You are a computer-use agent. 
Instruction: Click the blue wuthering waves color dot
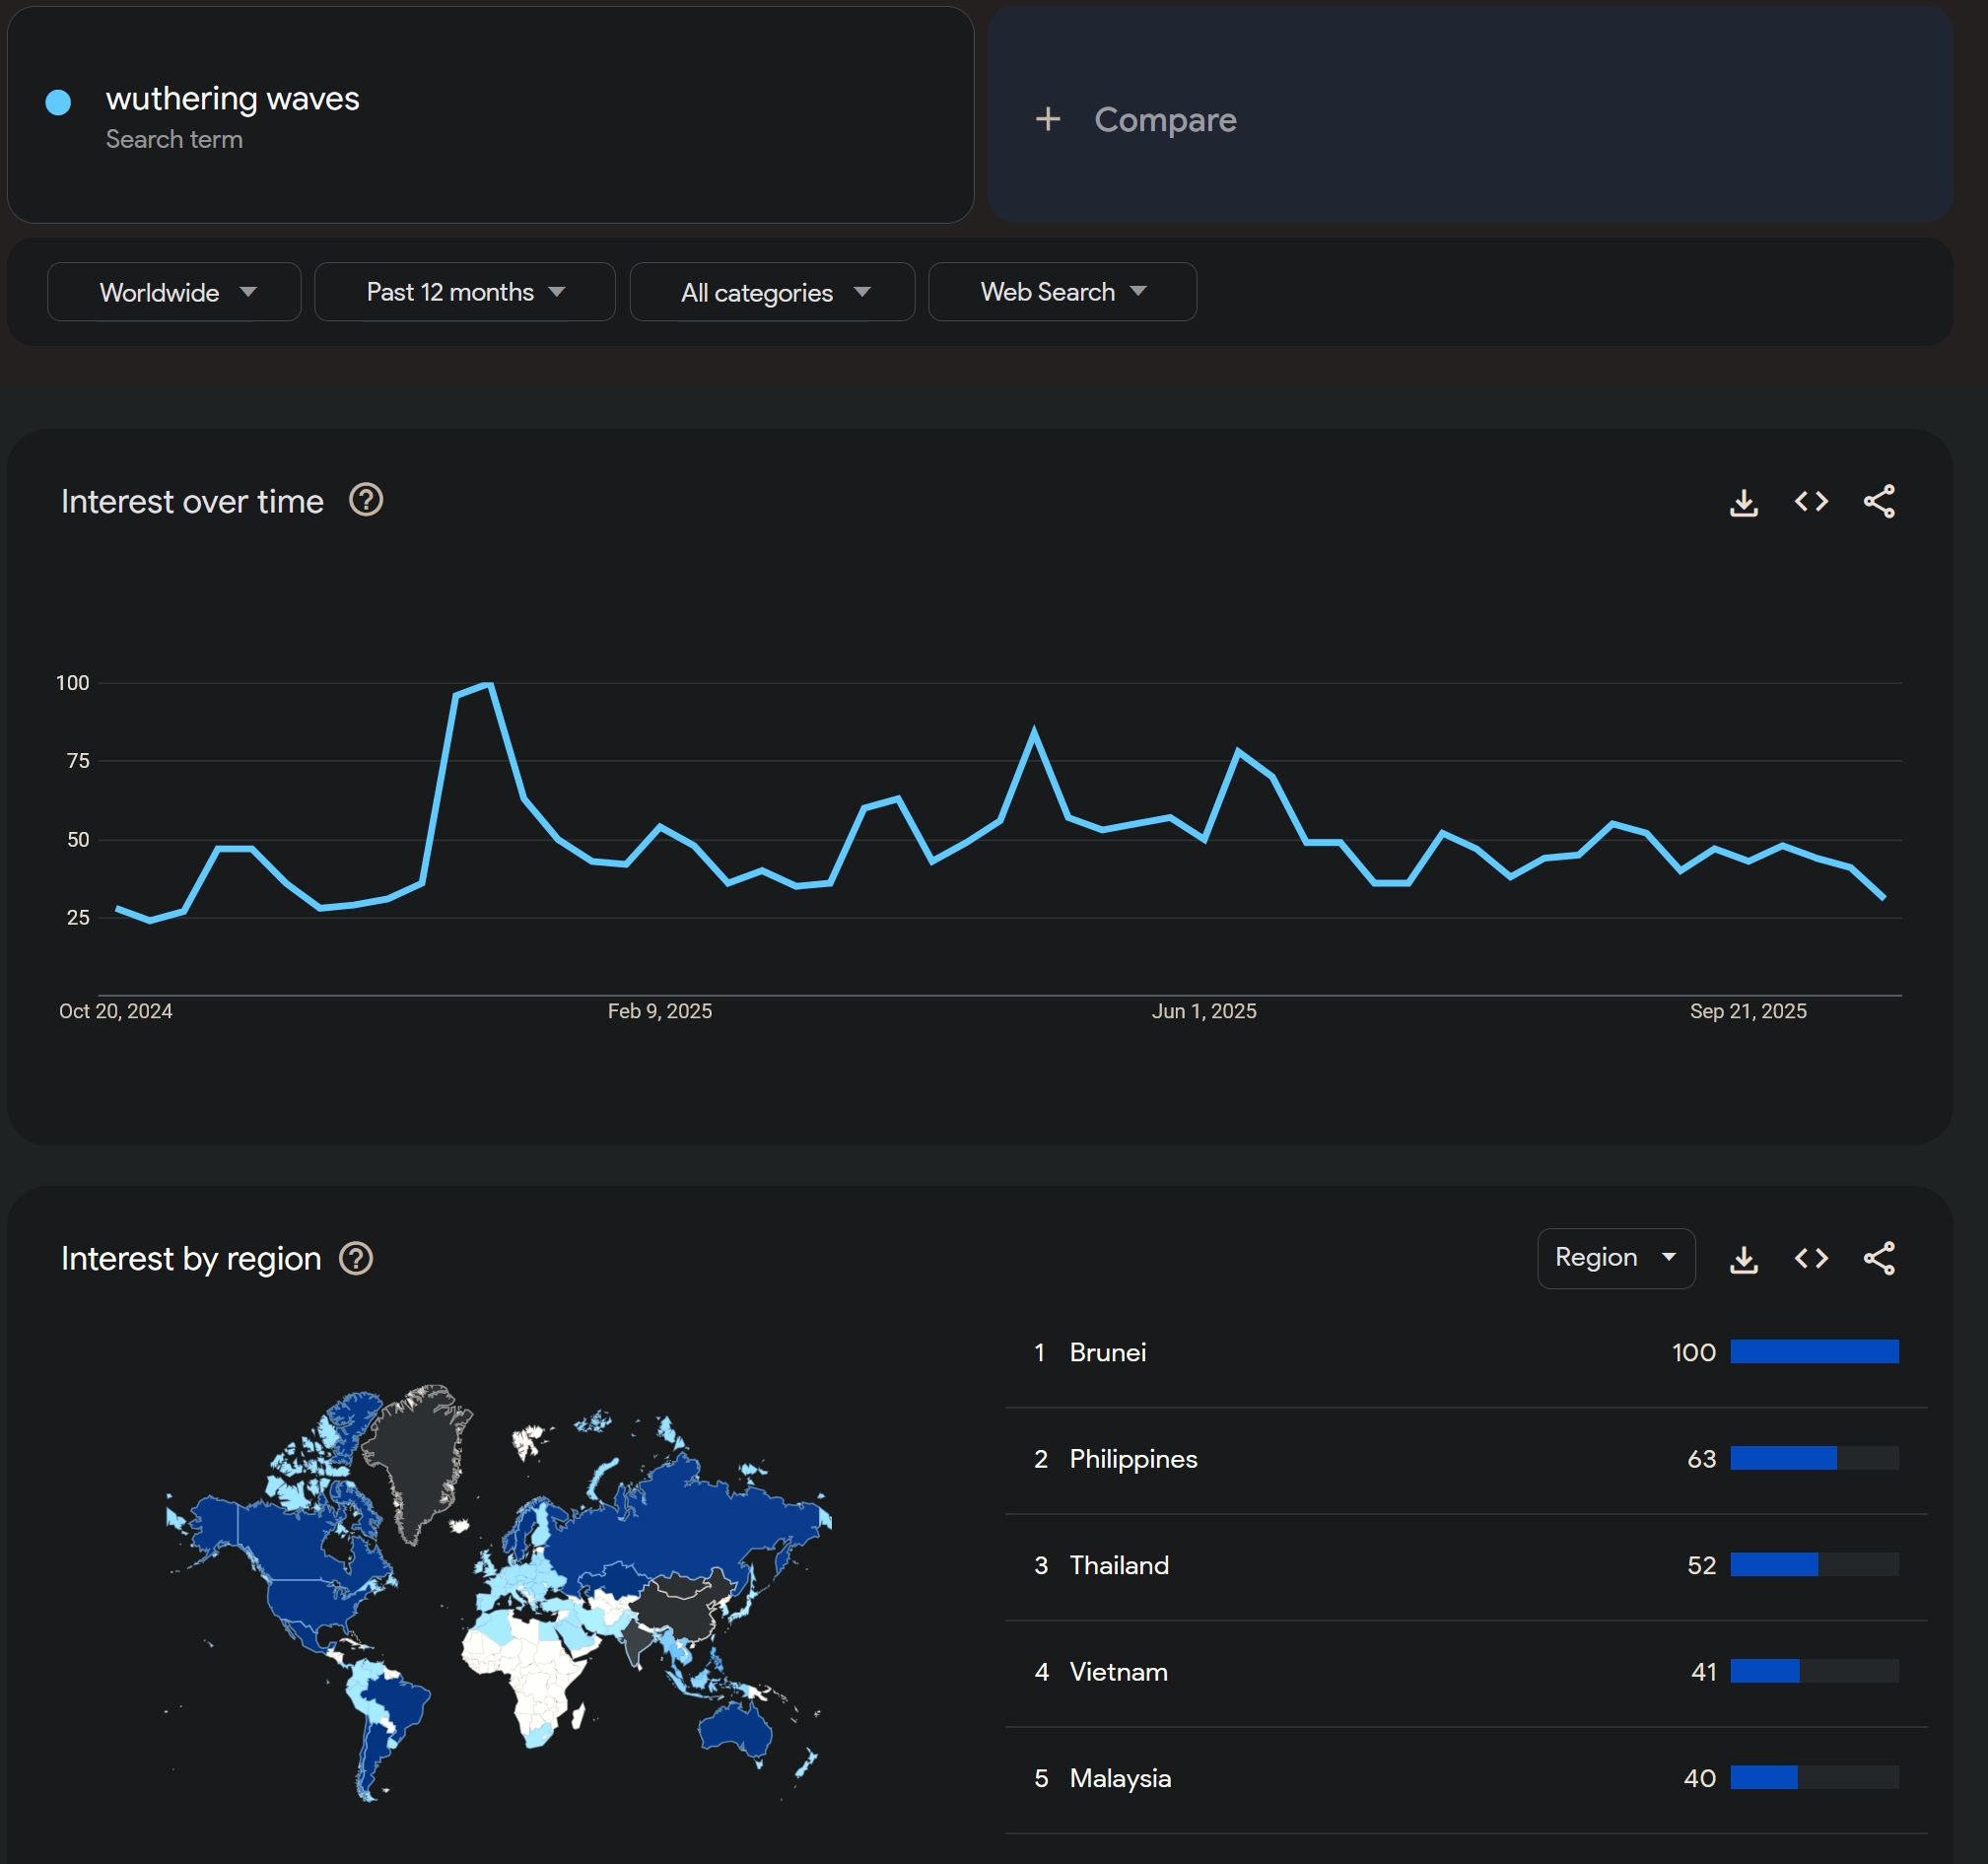pos(58,102)
